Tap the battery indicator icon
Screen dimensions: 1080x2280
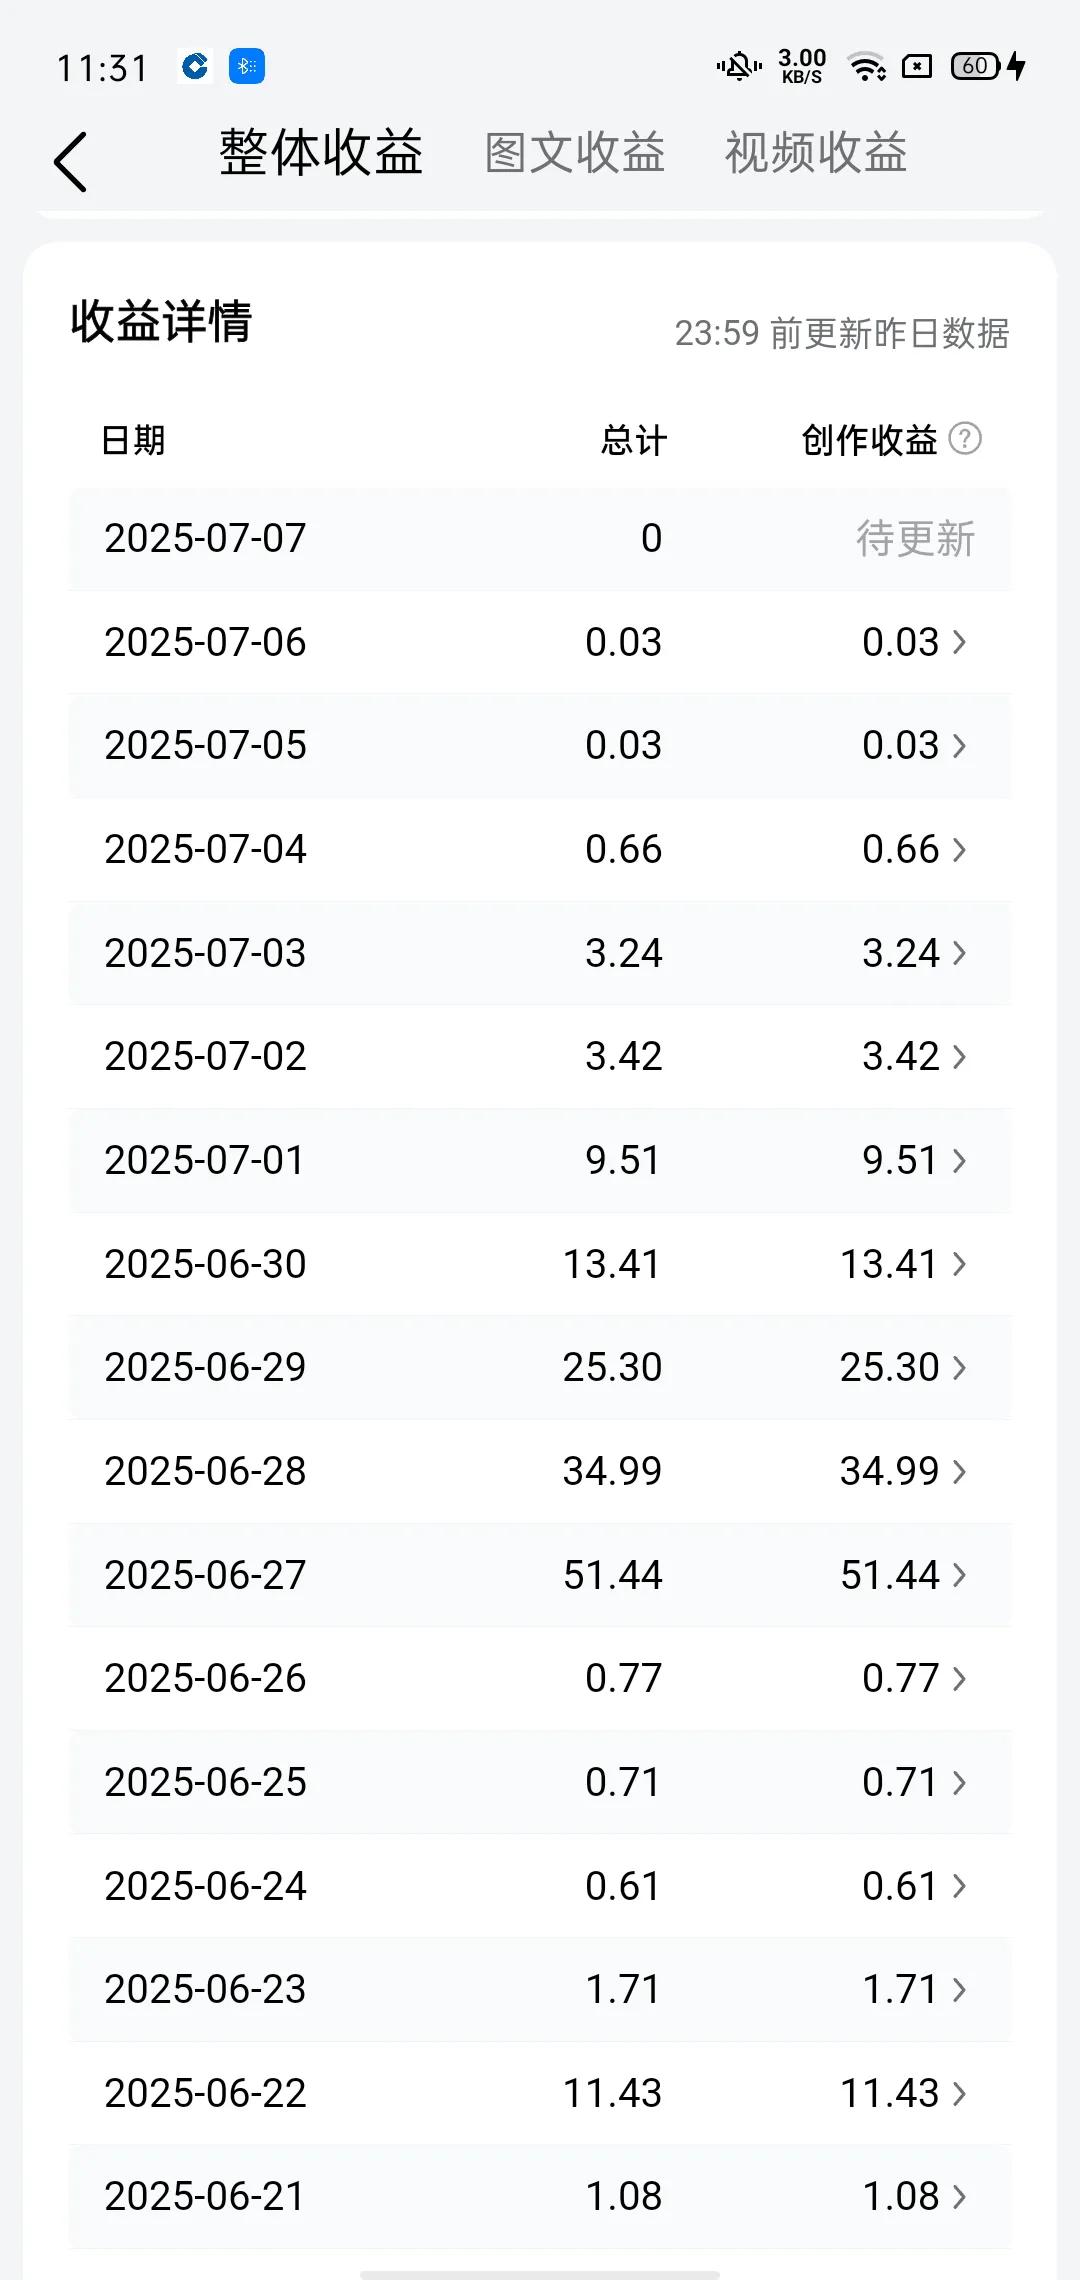point(987,67)
